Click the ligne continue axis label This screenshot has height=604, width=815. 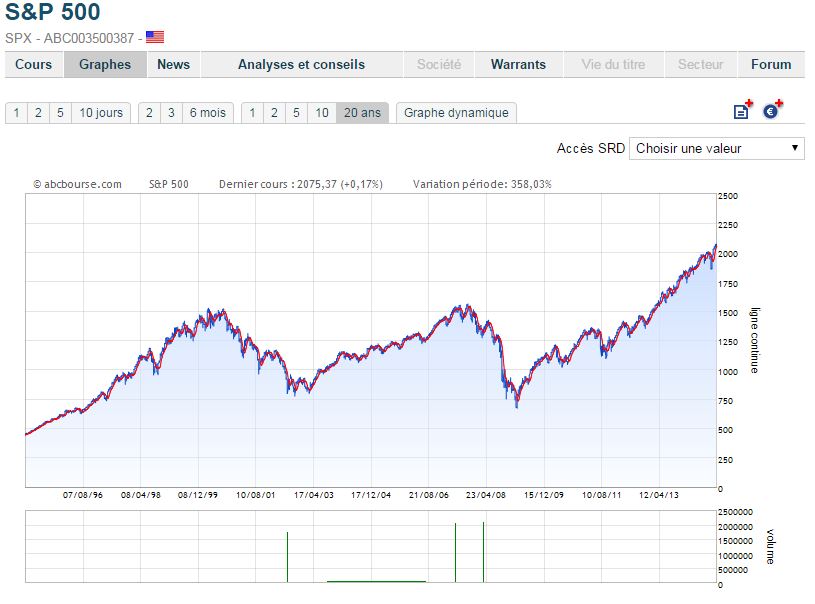(754, 340)
